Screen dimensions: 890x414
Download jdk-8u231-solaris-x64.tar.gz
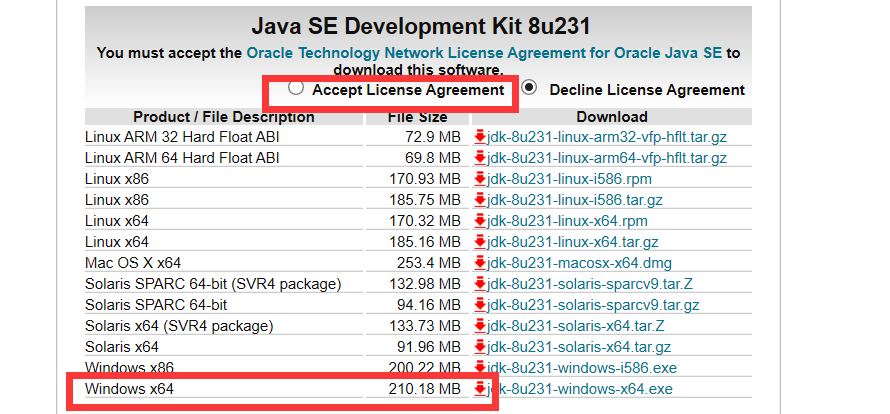click(579, 347)
